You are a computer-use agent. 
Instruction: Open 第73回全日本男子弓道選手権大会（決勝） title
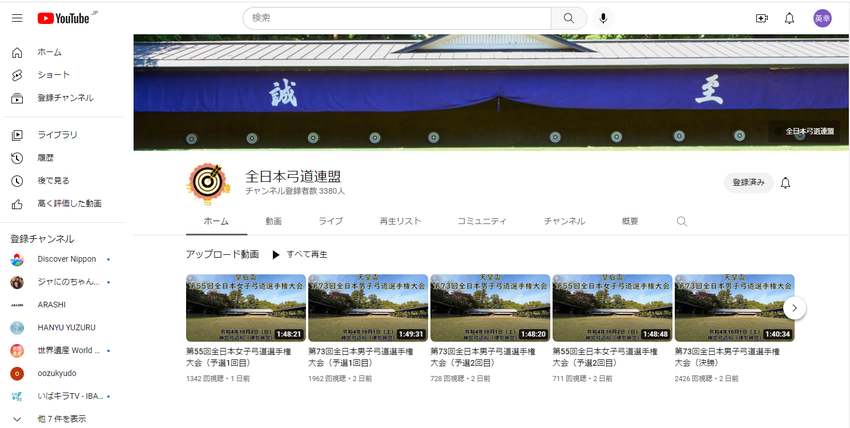tap(727, 357)
